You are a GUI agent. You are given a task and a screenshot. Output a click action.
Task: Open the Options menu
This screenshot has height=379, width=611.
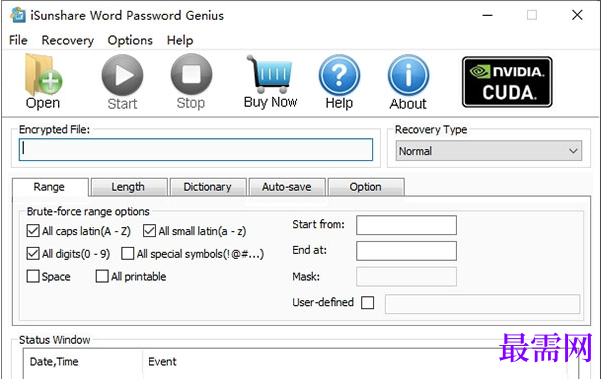pyautogui.click(x=130, y=40)
